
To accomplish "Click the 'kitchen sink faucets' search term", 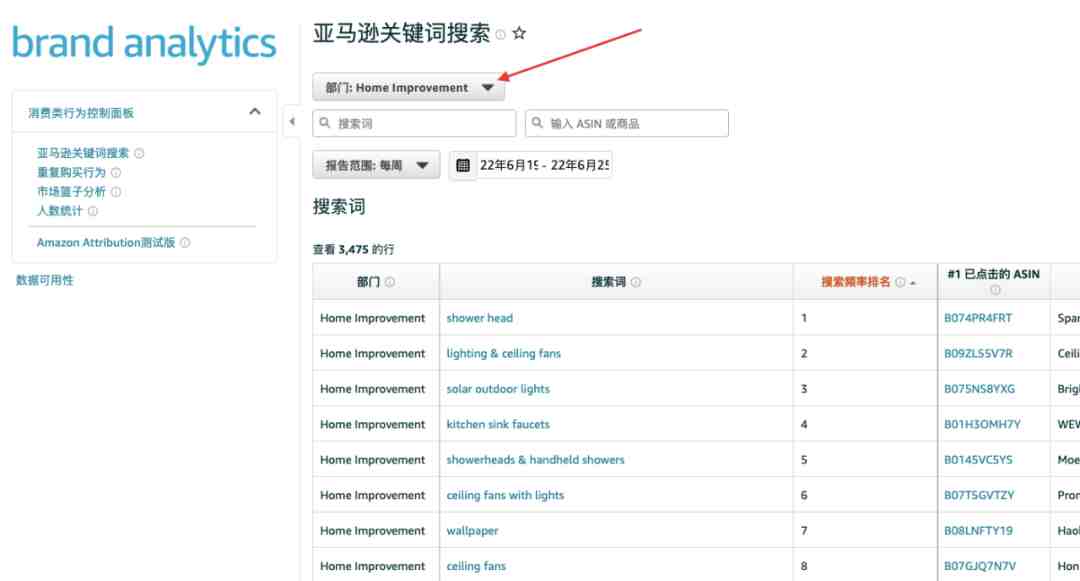I will (x=498, y=425).
